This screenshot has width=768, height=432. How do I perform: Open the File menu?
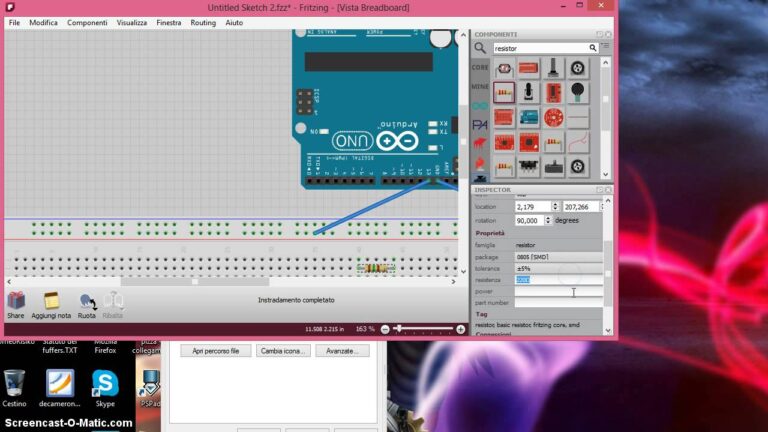[x=14, y=23]
